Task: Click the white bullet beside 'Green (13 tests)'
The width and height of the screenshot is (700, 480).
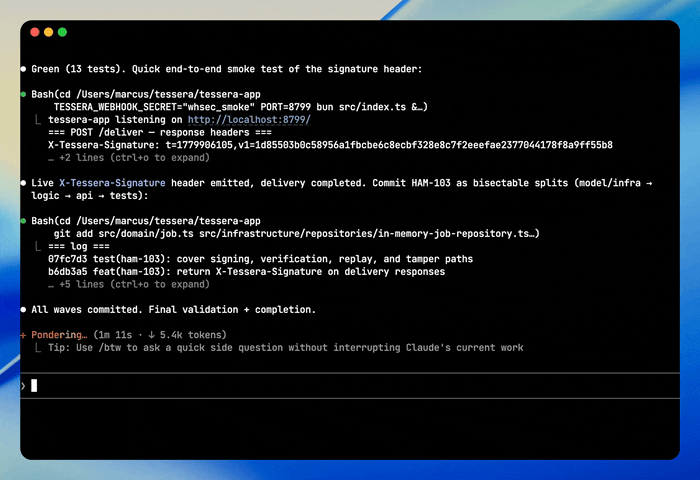Action: click(23, 69)
